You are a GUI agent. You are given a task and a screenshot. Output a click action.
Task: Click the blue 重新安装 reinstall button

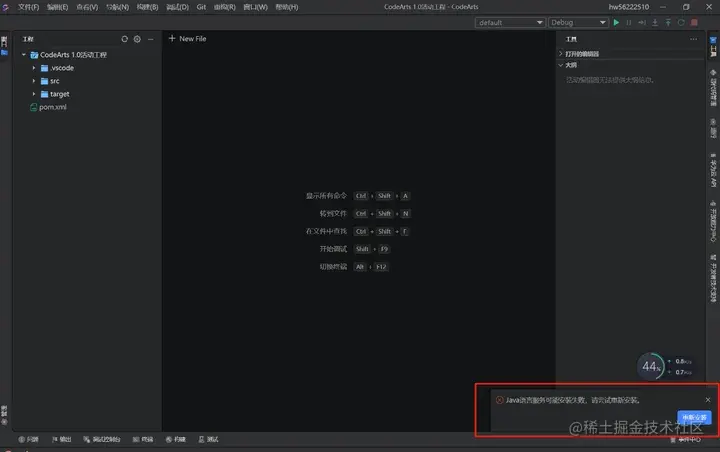694,418
